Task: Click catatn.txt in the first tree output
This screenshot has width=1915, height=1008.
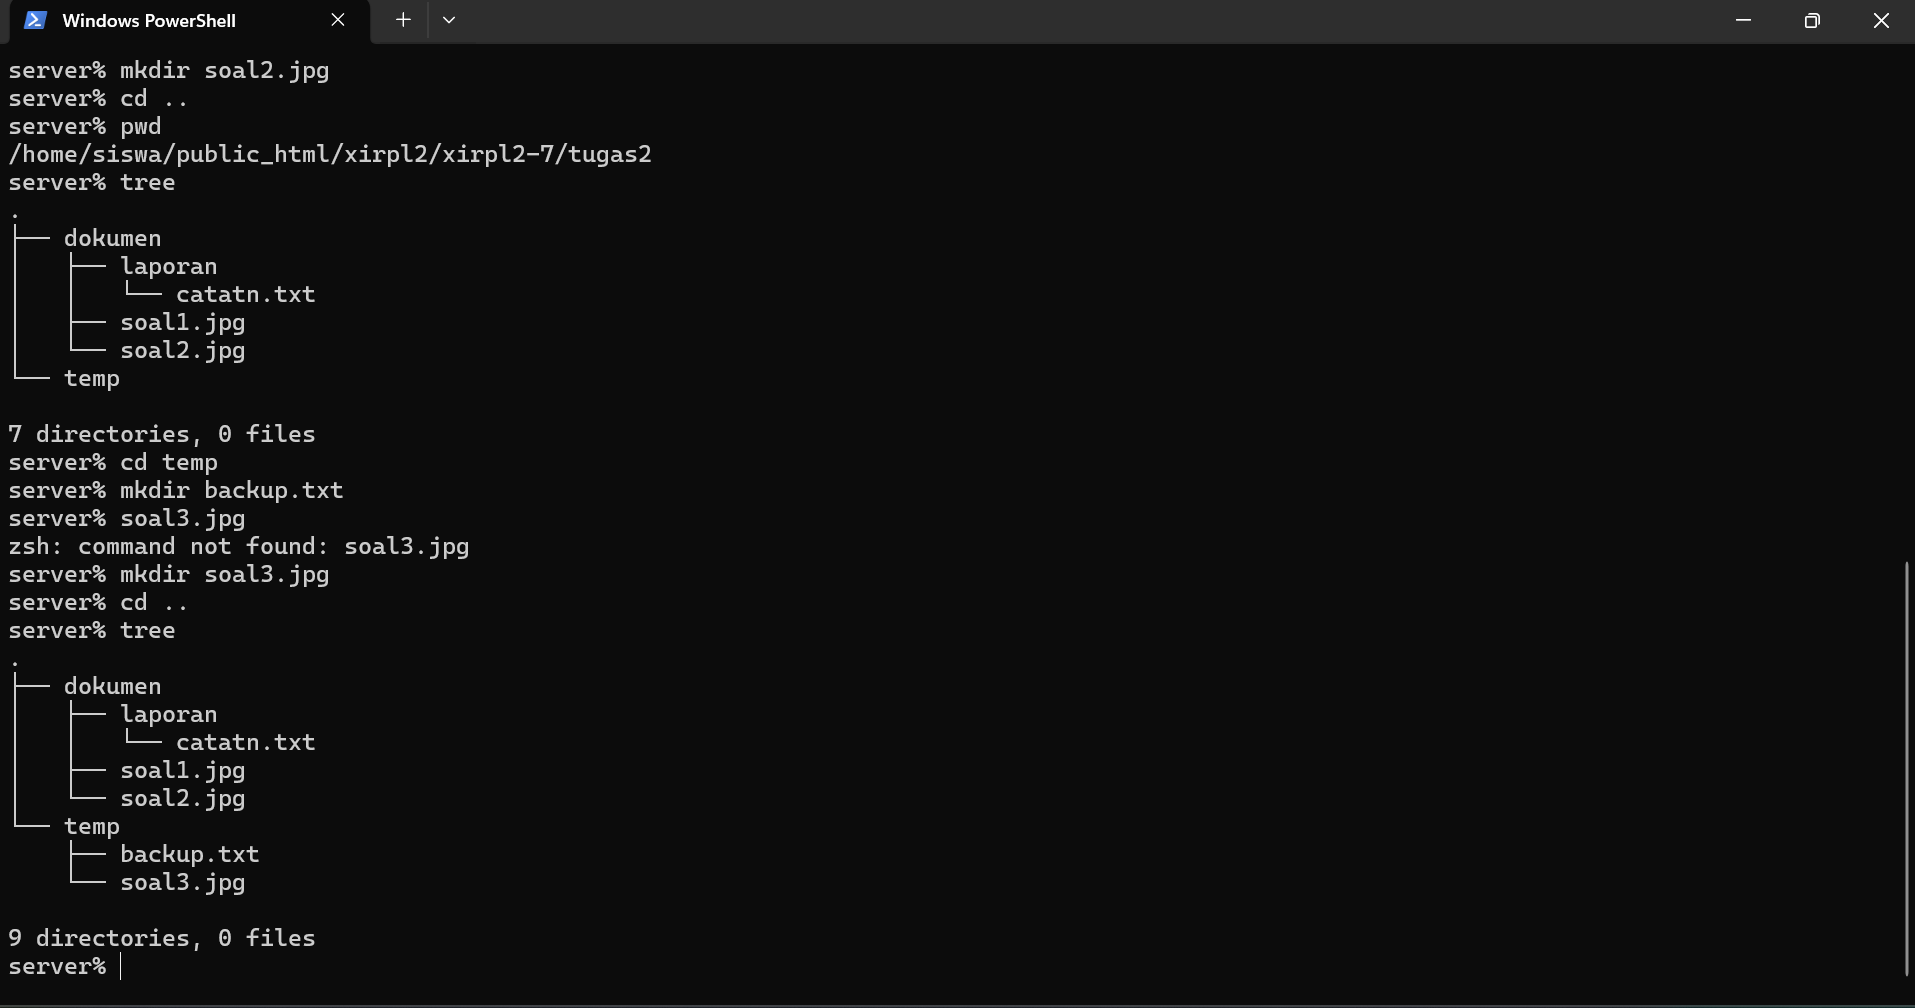Action: click(246, 294)
